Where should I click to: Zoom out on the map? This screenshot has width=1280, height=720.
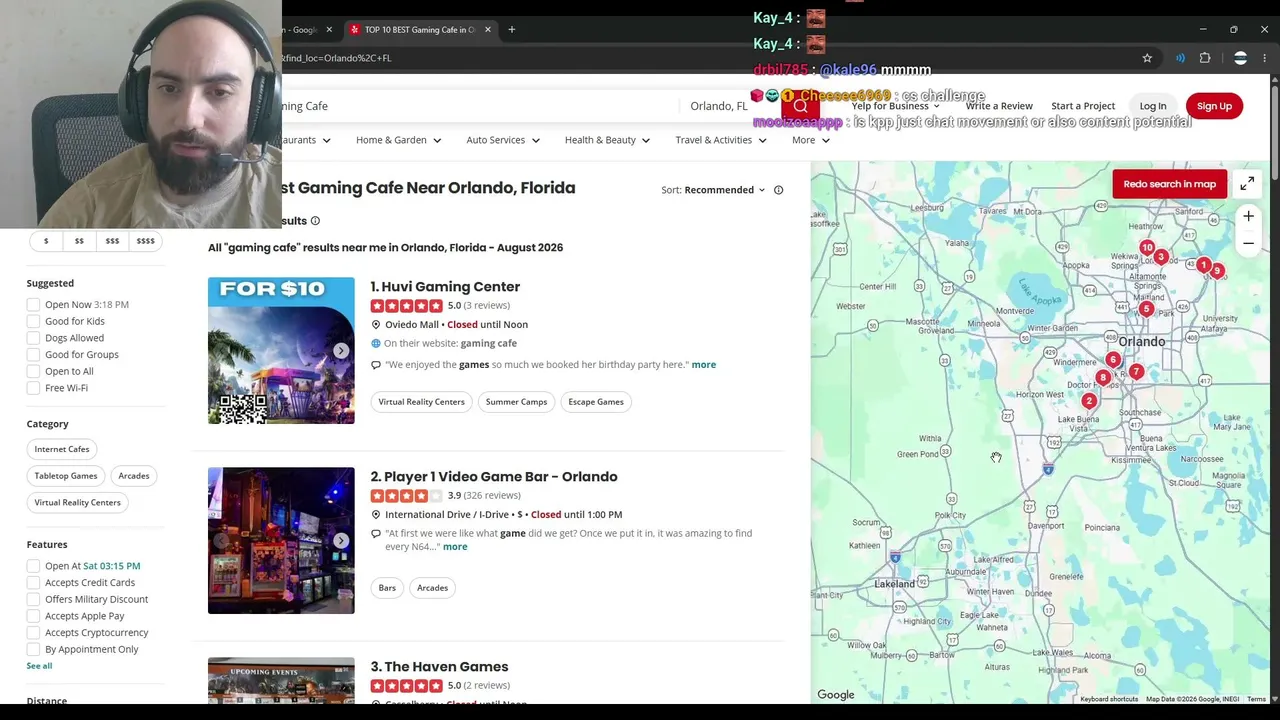1248,243
